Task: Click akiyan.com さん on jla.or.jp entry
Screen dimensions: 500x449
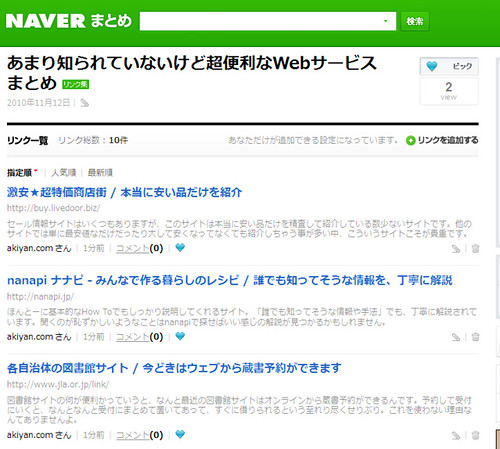Action: [x=39, y=435]
